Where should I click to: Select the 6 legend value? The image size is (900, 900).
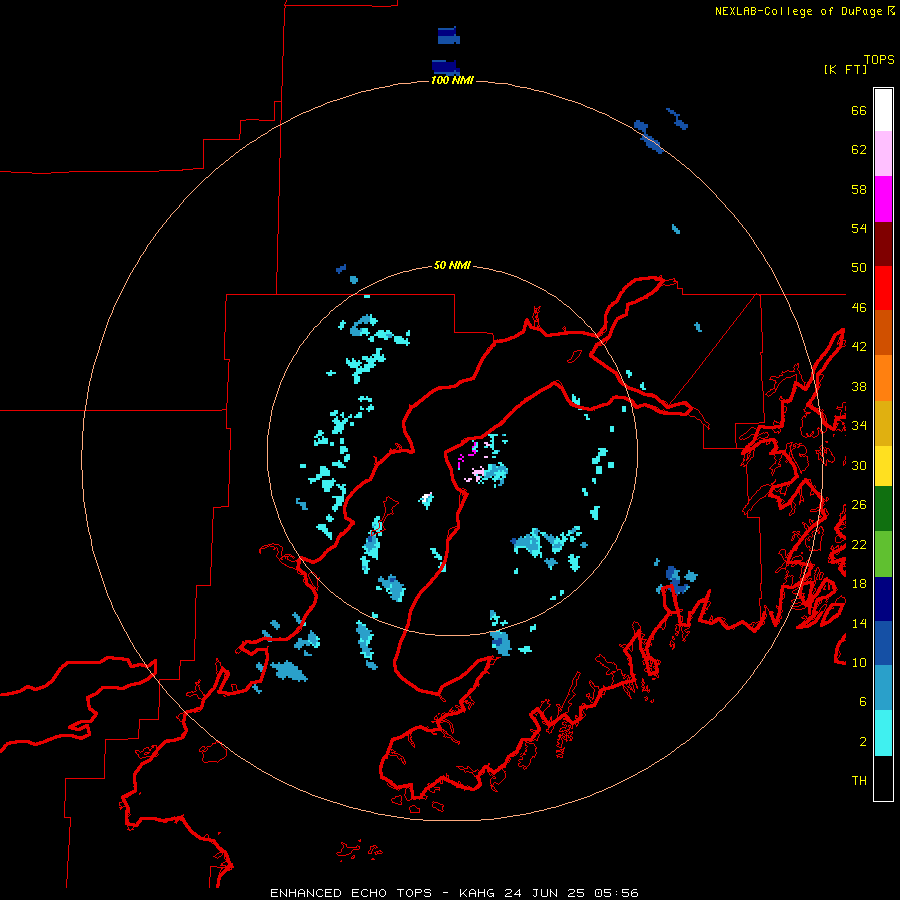click(x=863, y=701)
